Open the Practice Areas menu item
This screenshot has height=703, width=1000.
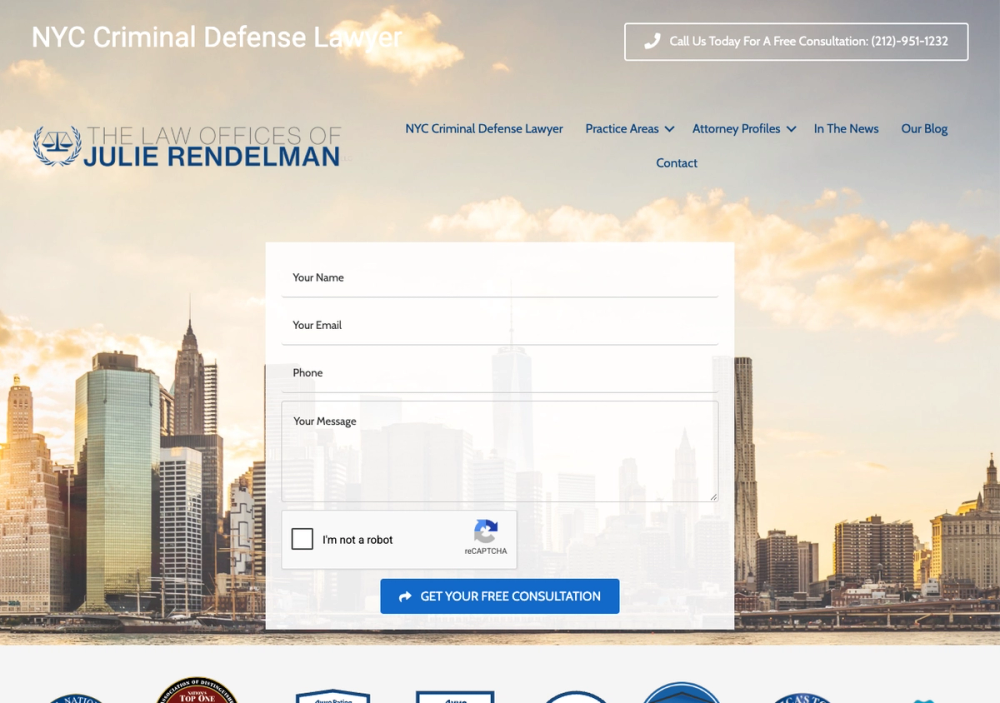(622, 128)
